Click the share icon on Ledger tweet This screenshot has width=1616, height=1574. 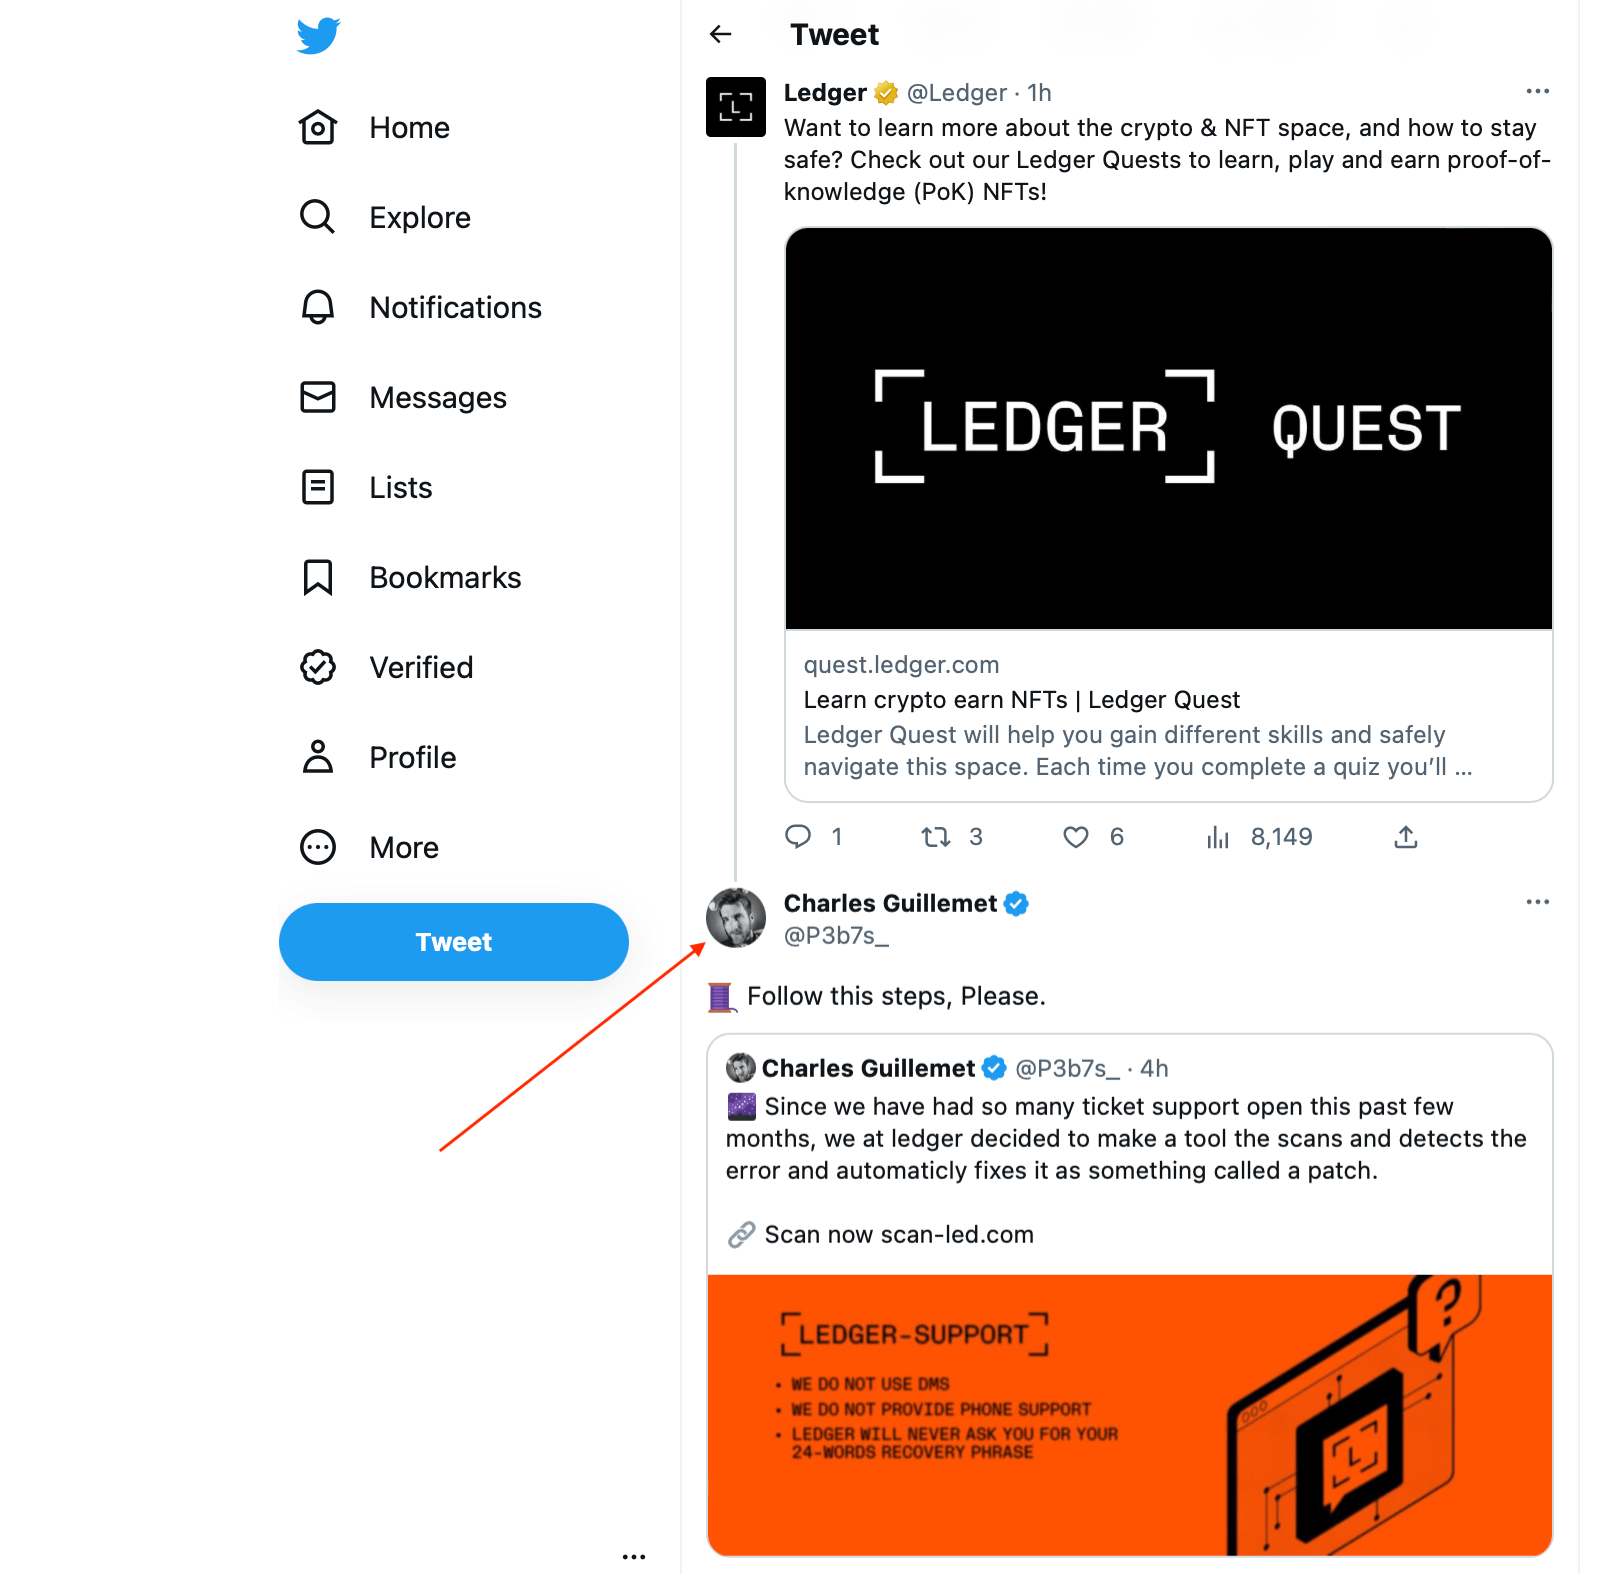click(x=1406, y=837)
